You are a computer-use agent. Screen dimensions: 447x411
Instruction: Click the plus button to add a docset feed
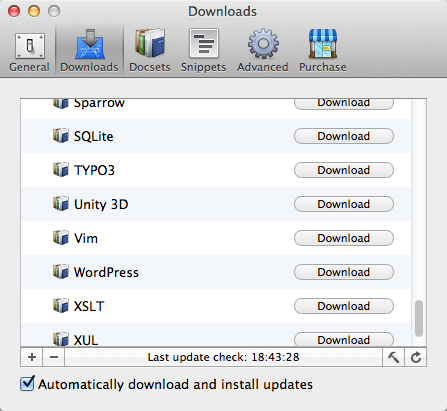(32, 357)
